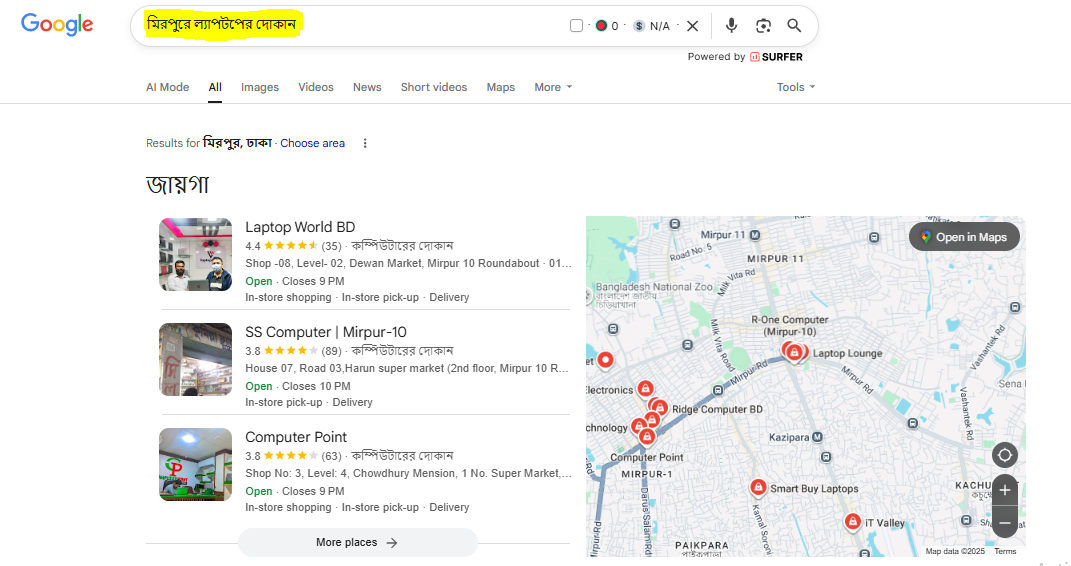Image resolution: width=1071 pixels, height=566 pixels.
Task: Click the magnifying glass search icon
Action: (794, 26)
